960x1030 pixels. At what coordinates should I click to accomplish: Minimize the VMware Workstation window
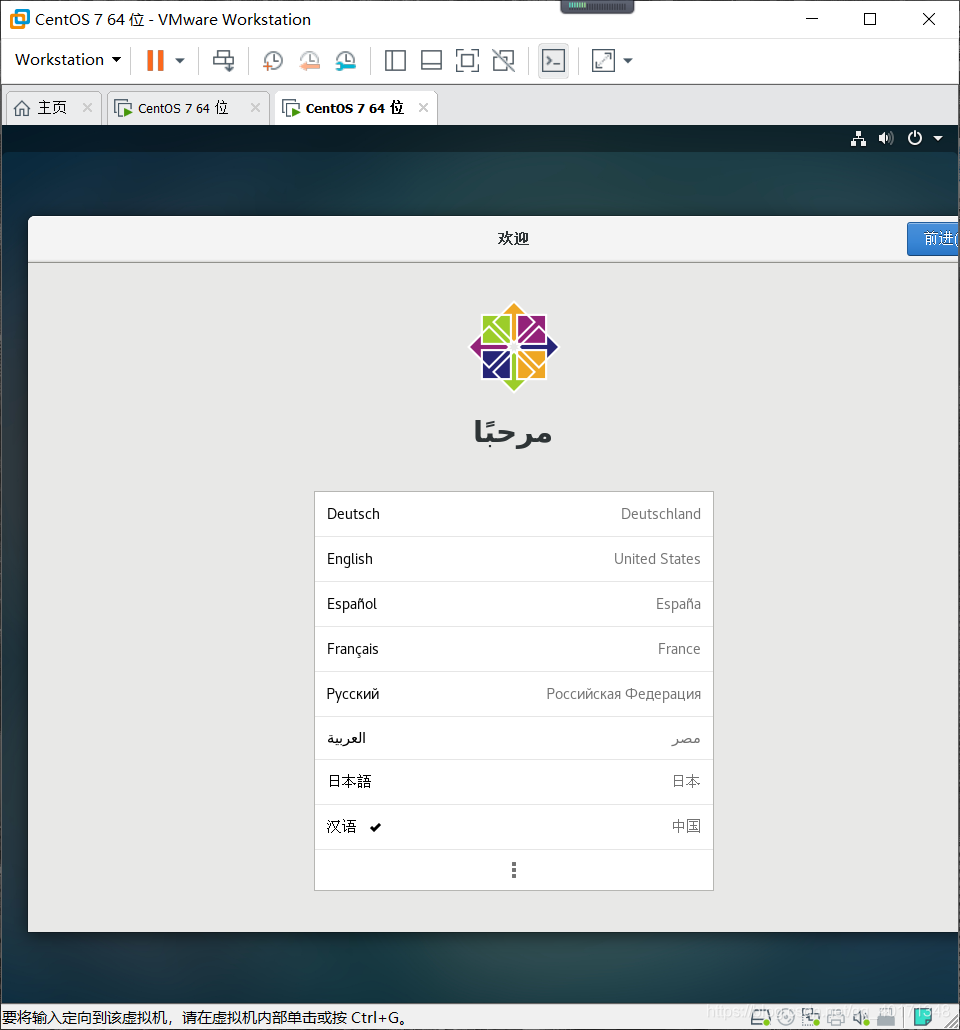coord(812,19)
